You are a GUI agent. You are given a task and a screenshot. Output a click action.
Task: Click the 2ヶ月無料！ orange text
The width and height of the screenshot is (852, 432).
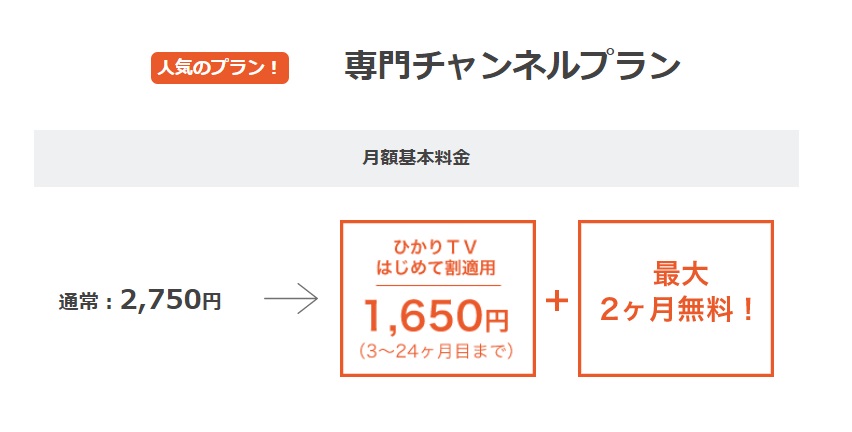click(x=676, y=310)
